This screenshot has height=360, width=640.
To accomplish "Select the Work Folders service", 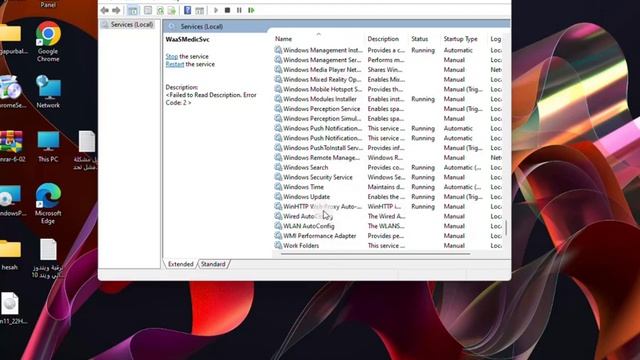I will pos(387,246).
